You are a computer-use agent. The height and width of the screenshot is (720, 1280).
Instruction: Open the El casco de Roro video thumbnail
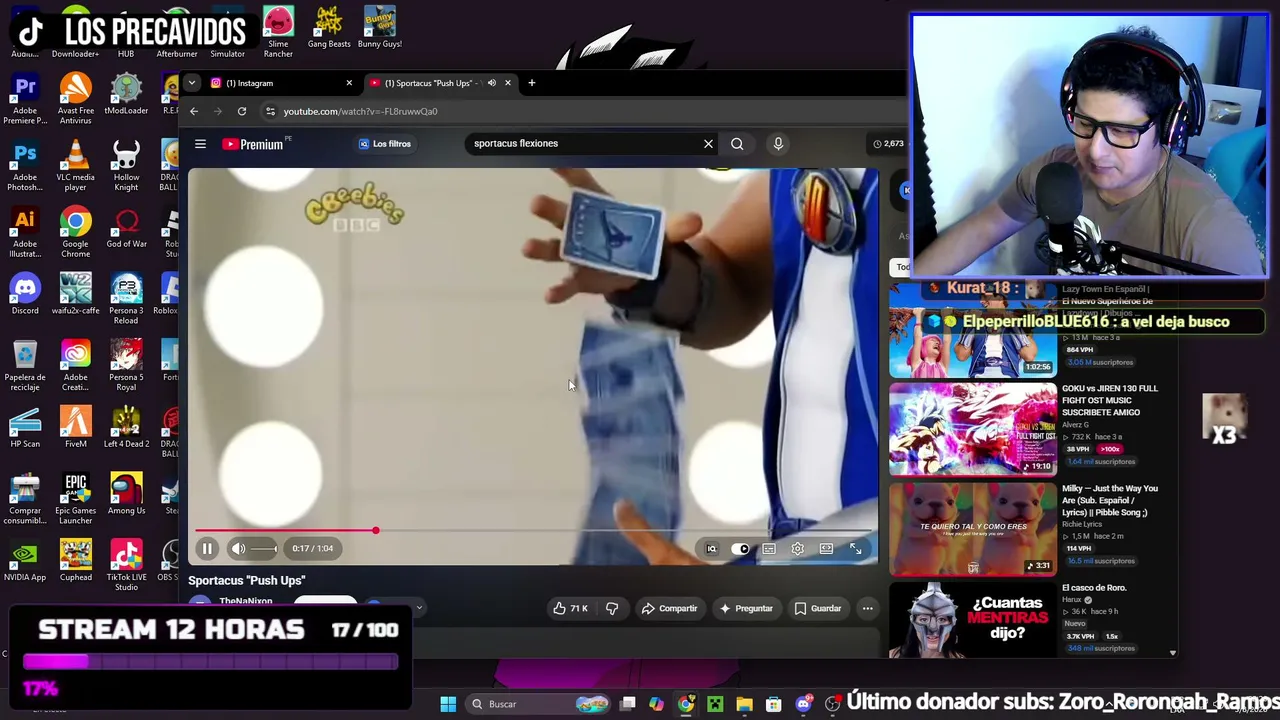(972, 620)
